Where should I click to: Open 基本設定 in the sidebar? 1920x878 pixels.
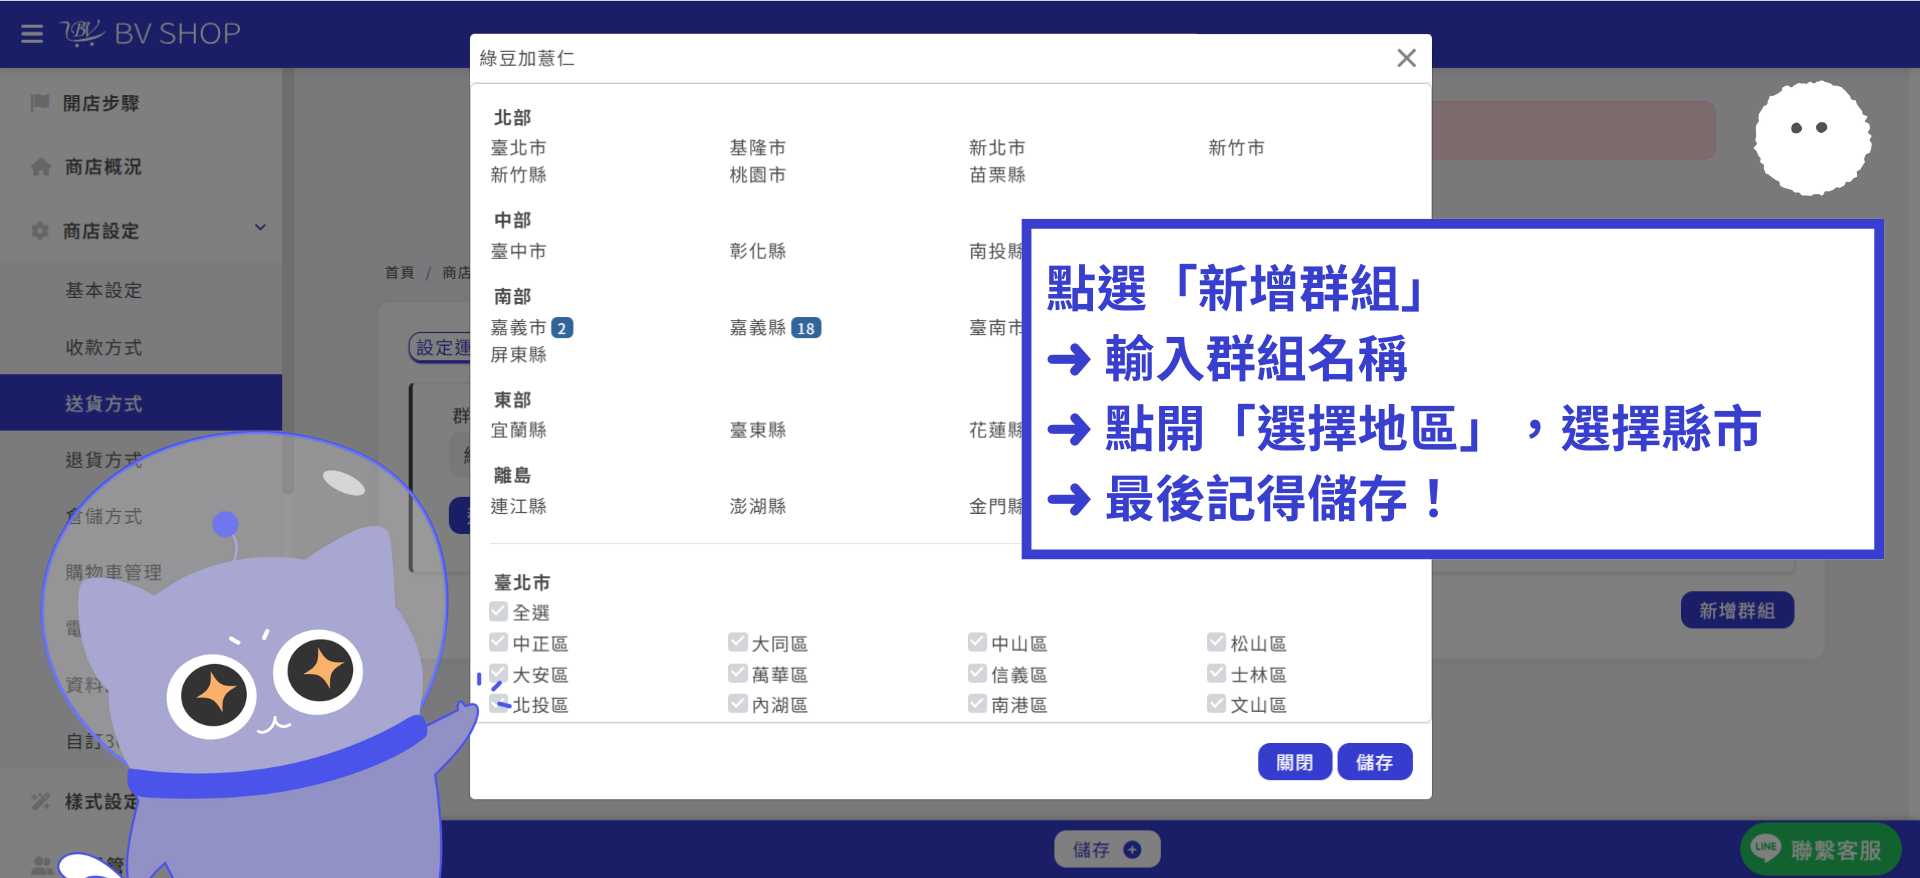(x=104, y=291)
